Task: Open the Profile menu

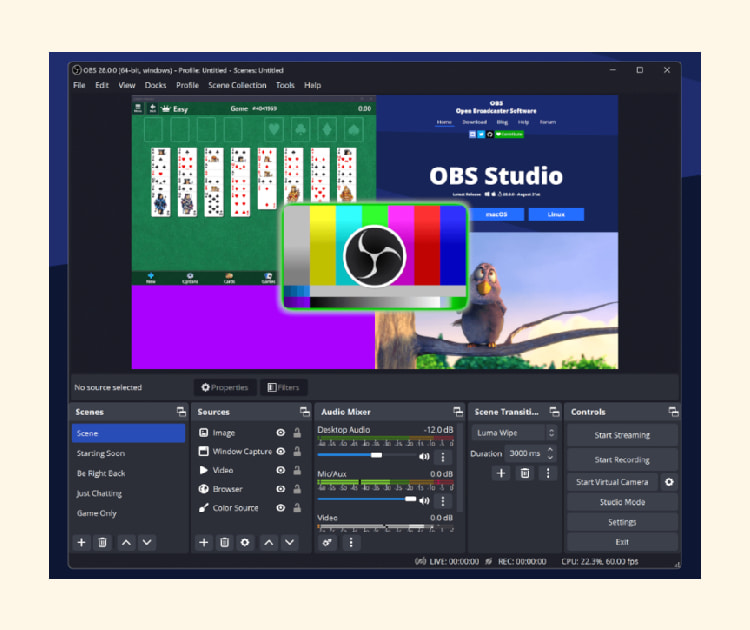Action: click(x=187, y=85)
